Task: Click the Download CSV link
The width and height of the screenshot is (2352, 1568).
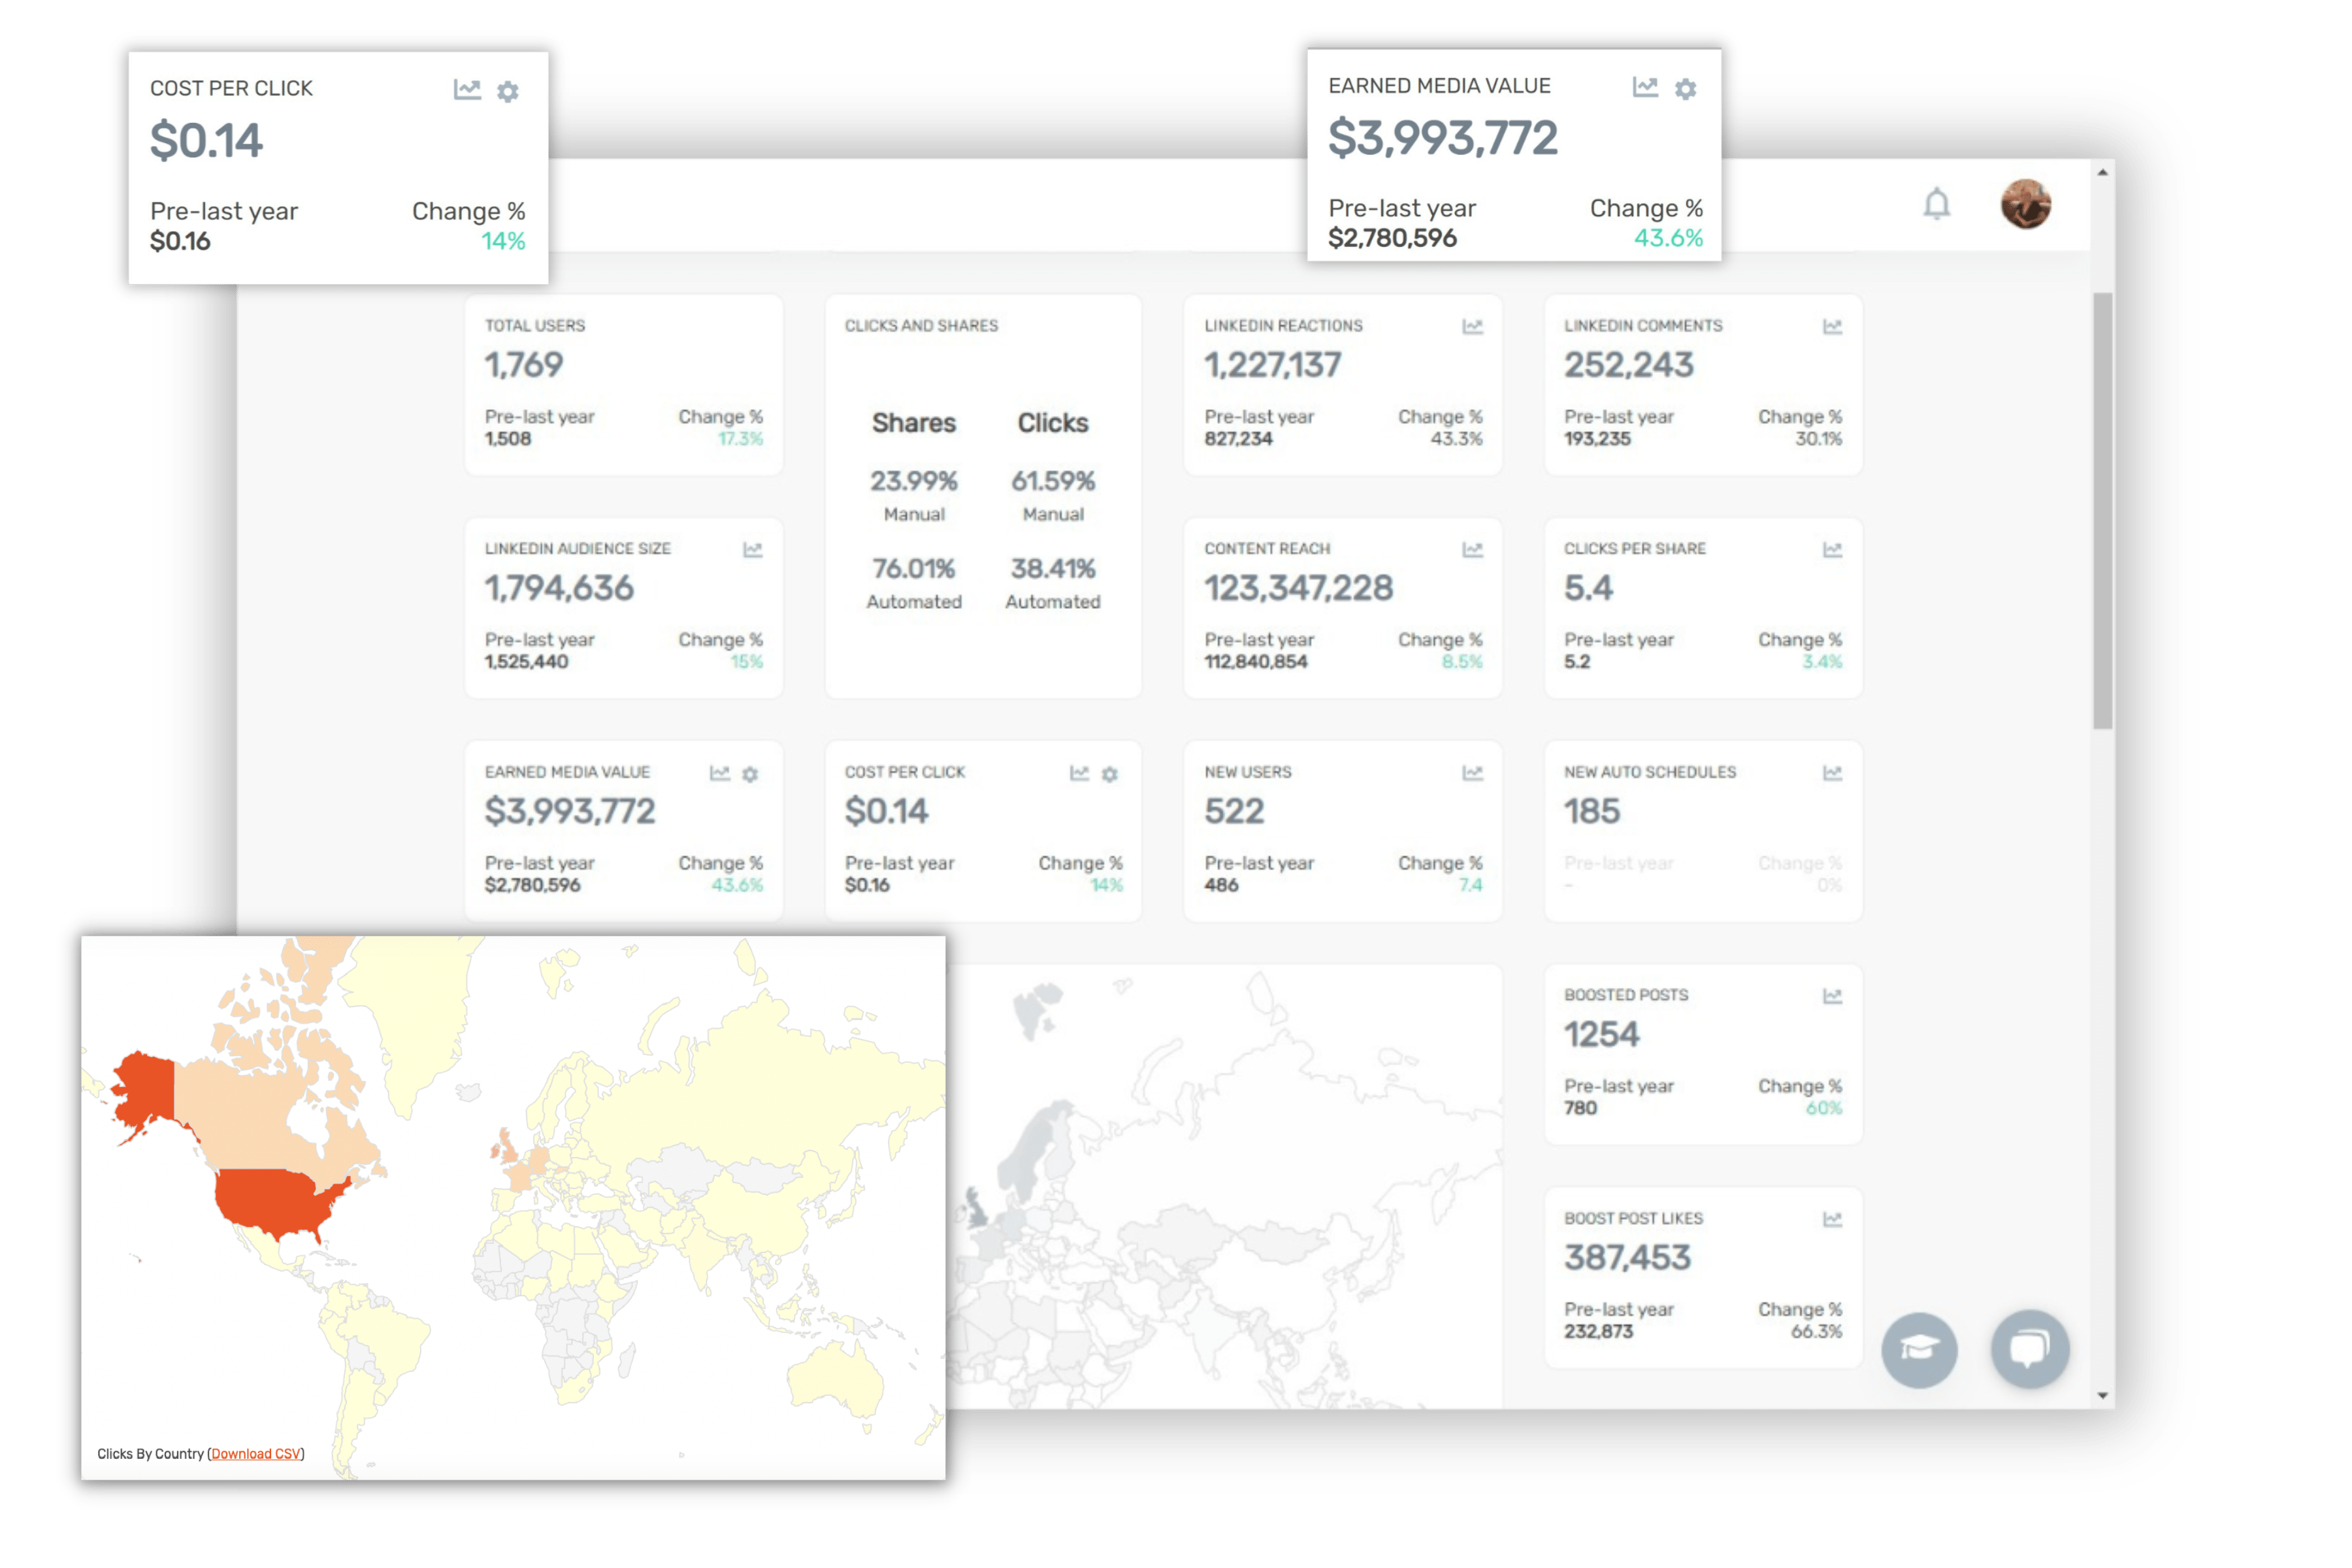Action: point(256,1454)
